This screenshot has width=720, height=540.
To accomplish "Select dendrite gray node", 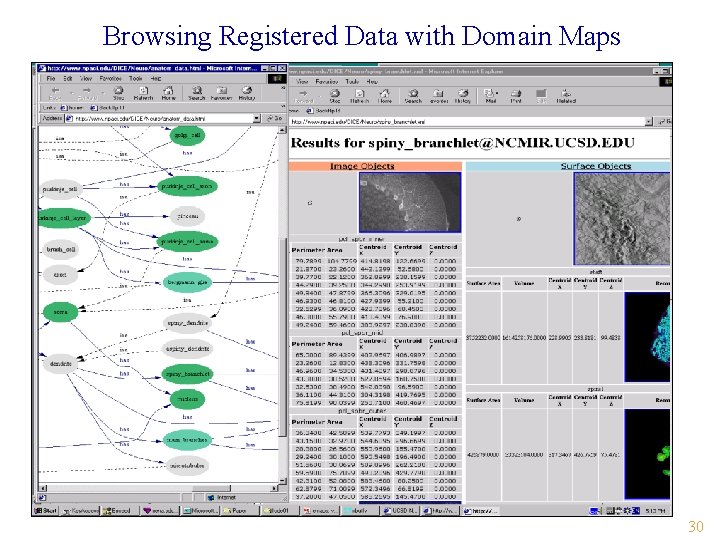I will [60, 364].
